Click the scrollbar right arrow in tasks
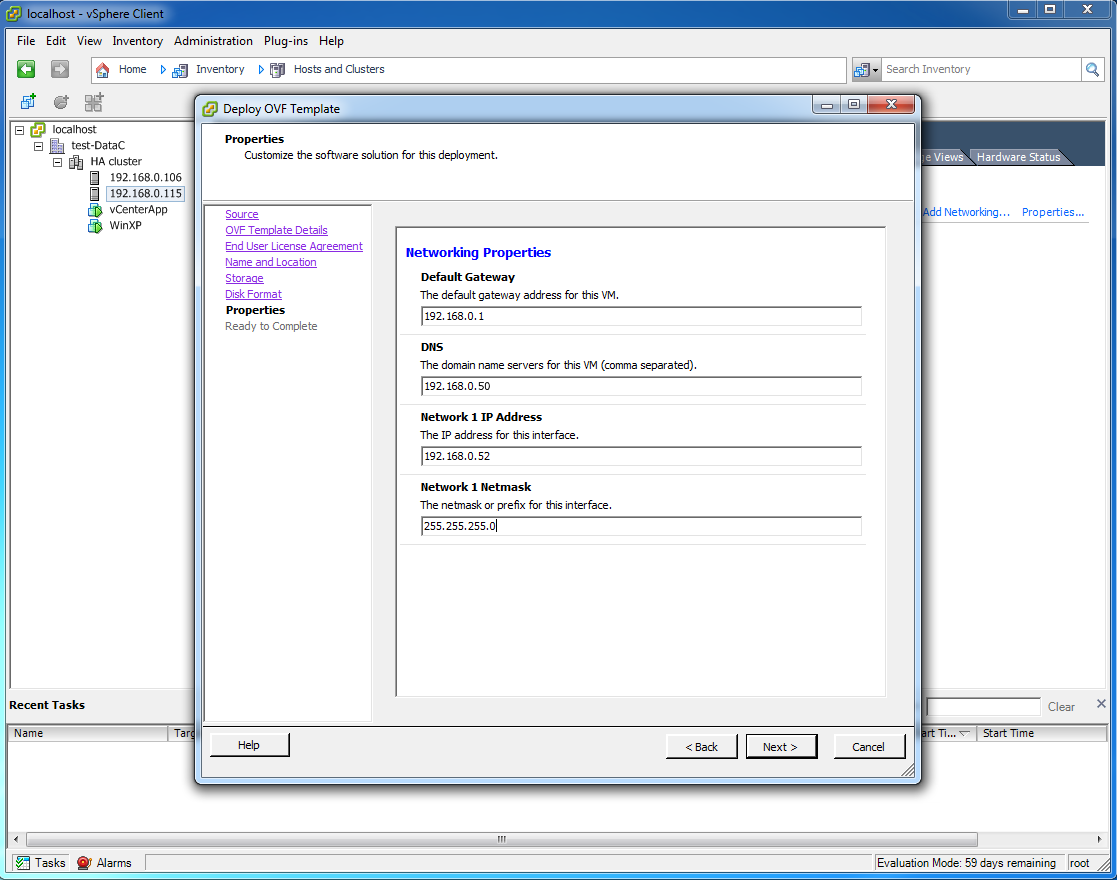 click(x=1099, y=839)
